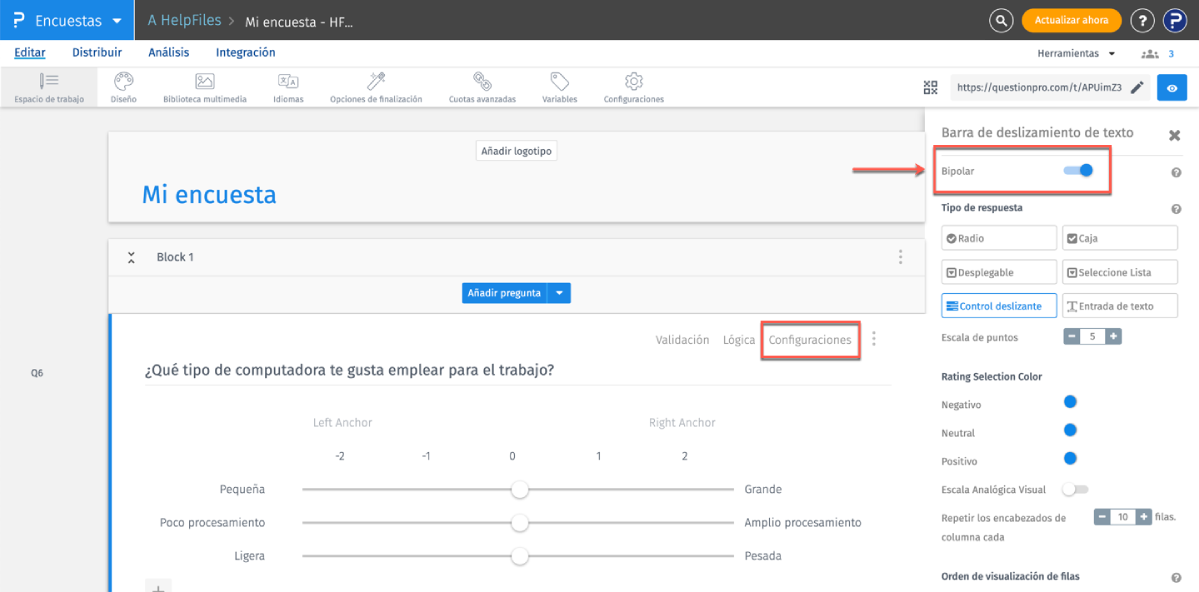Image resolution: width=1199 pixels, height=592 pixels.
Task: Select Seleccione Lista response type
Action: coord(1119,272)
